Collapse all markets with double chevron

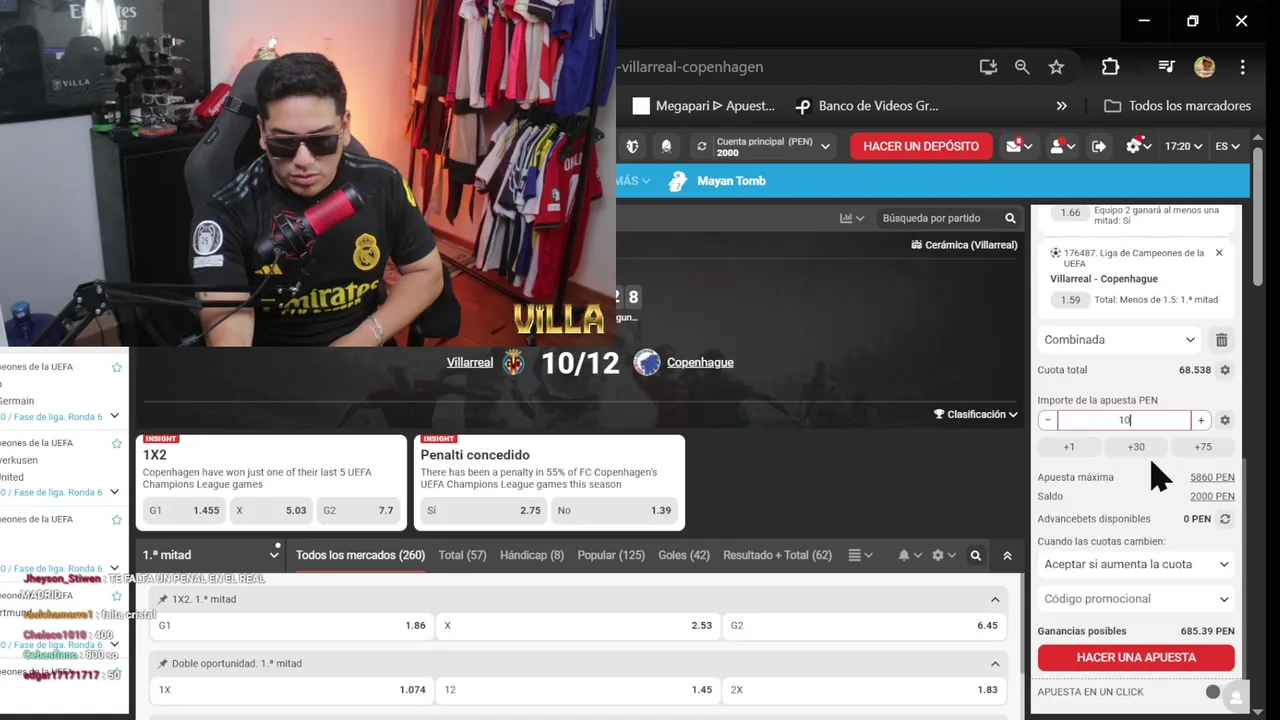[1007, 555]
